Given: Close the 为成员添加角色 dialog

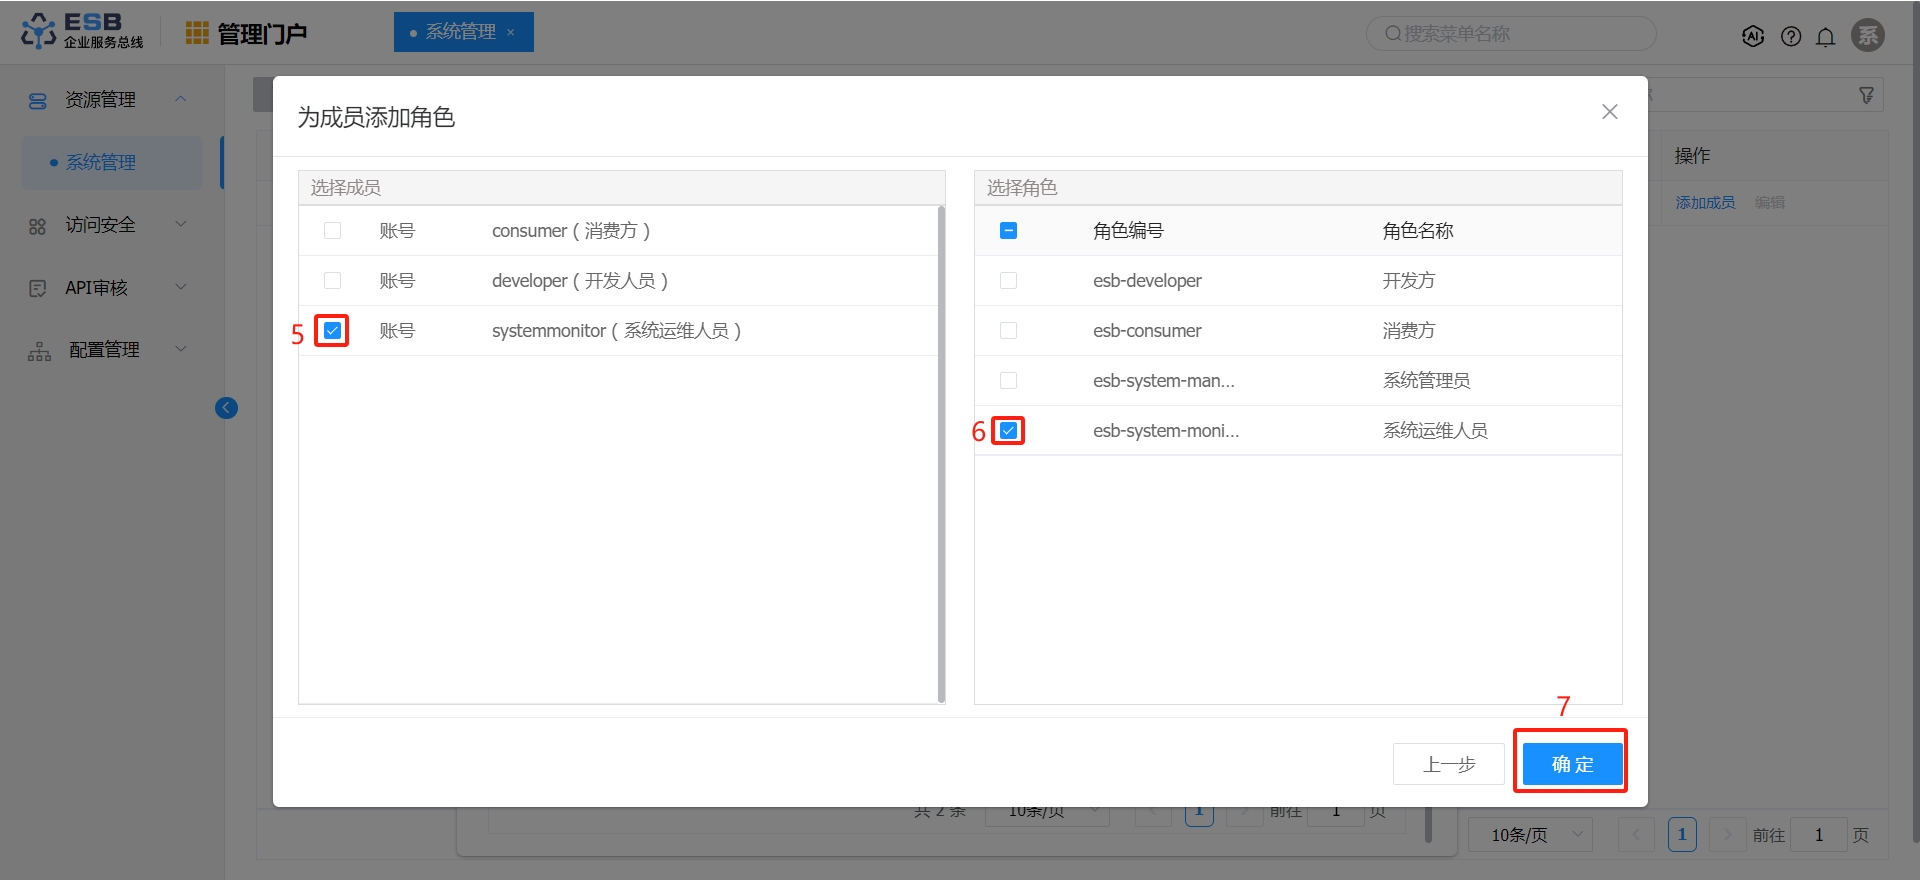Looking at the screenshot, I should [x=1610, y=112].
